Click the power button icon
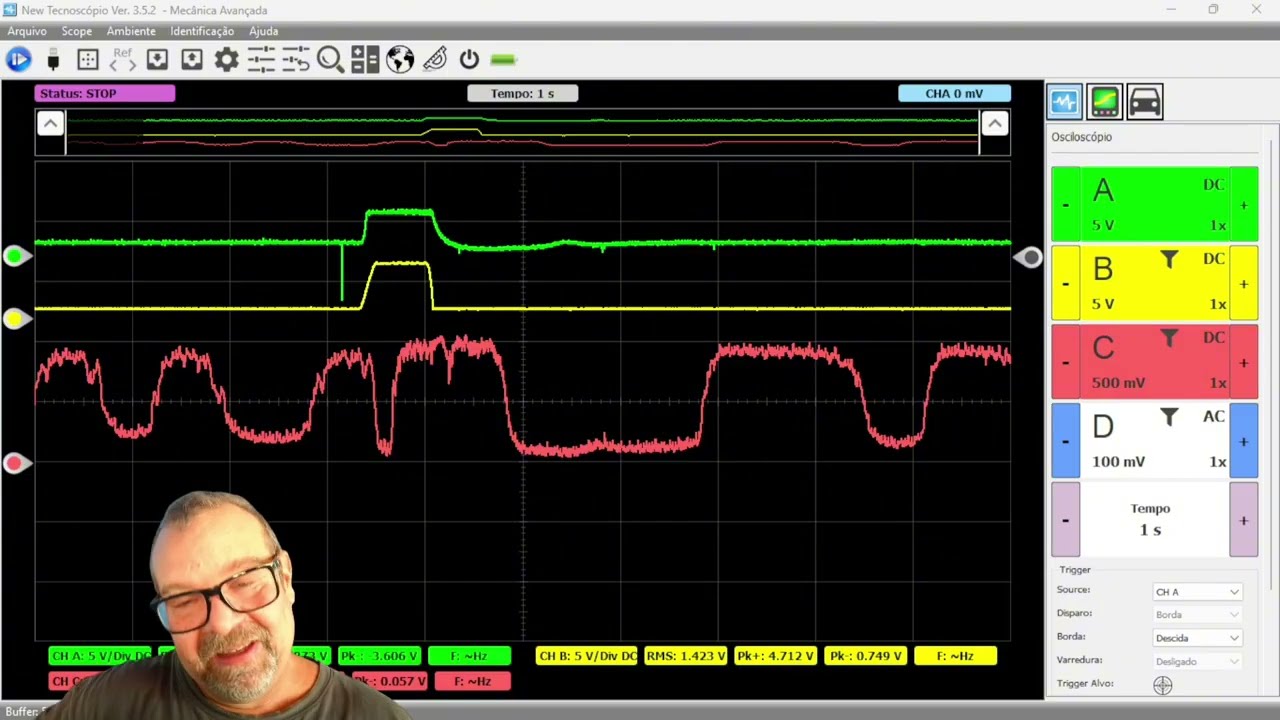Image resolution: width=1280 pixels, height=720 pixels. coord(469,60)
